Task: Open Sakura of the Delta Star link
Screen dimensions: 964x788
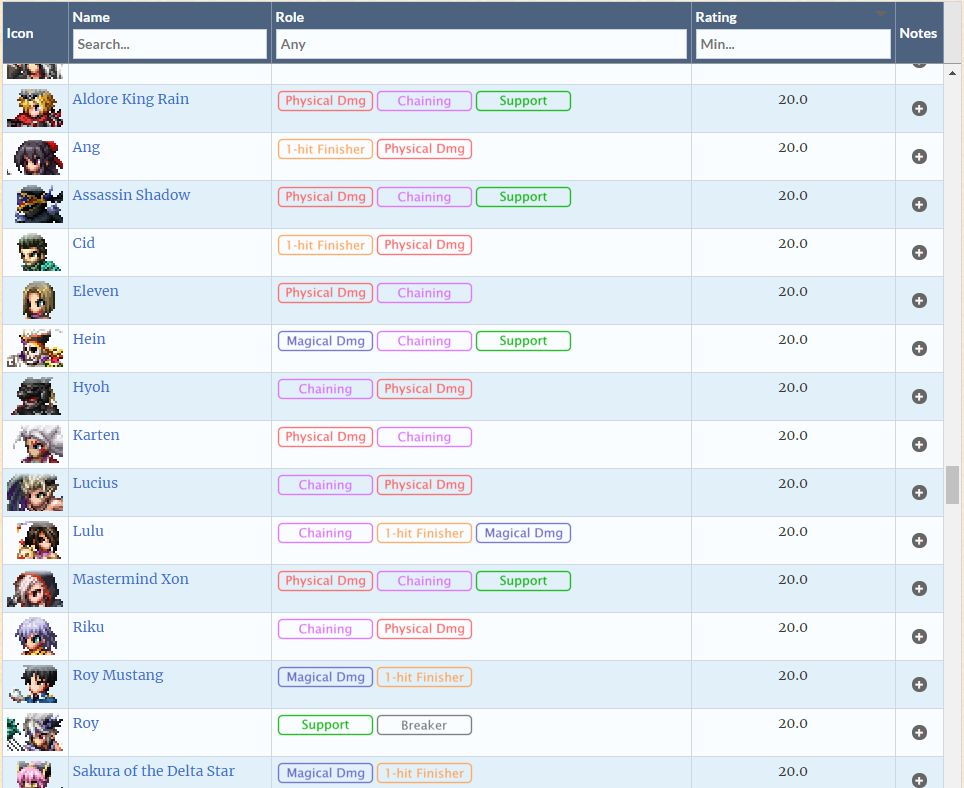Action: point(154,771)
